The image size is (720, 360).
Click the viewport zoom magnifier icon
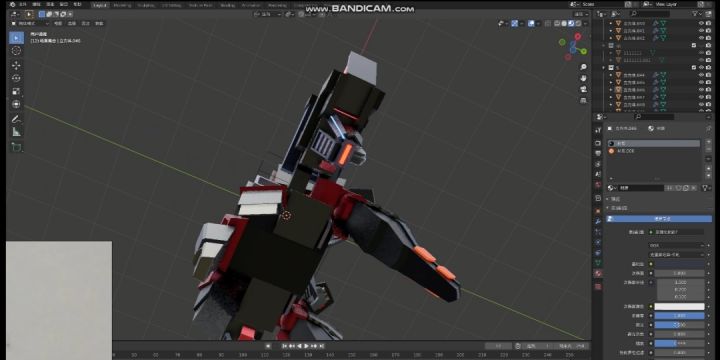point(584,67)
